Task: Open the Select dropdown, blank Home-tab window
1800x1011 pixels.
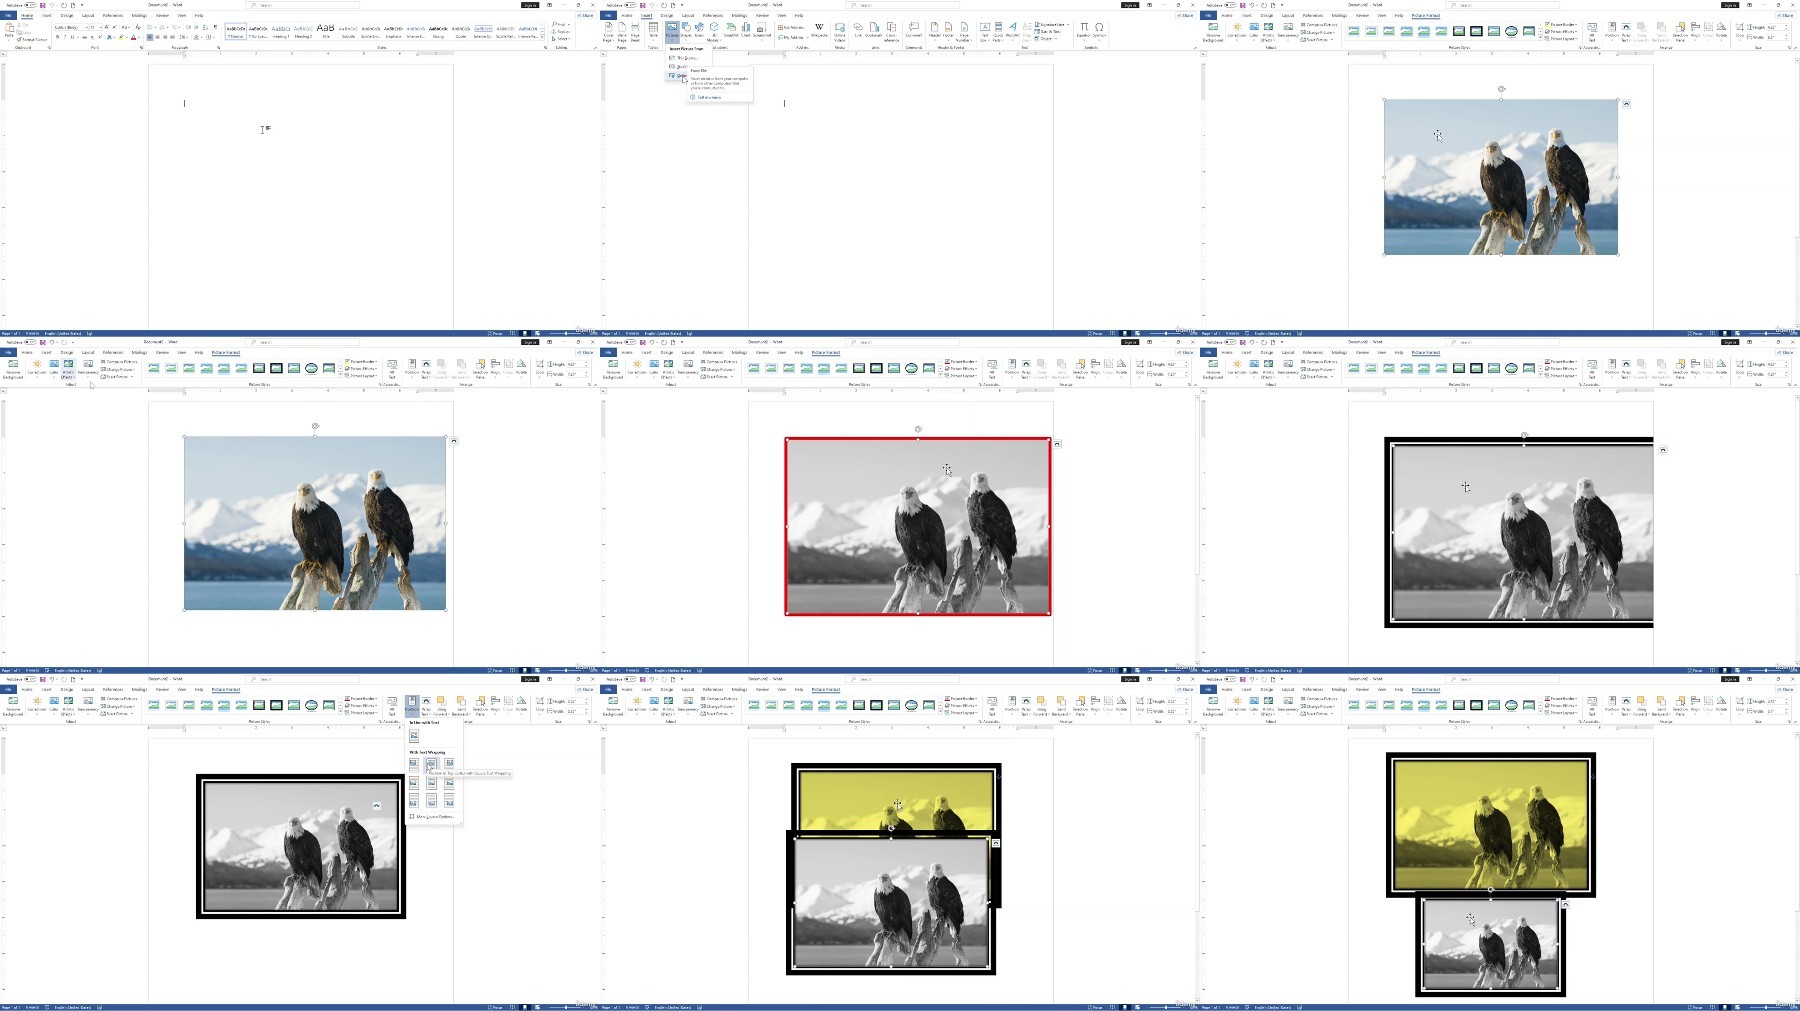Action: [x=561, y=39]
